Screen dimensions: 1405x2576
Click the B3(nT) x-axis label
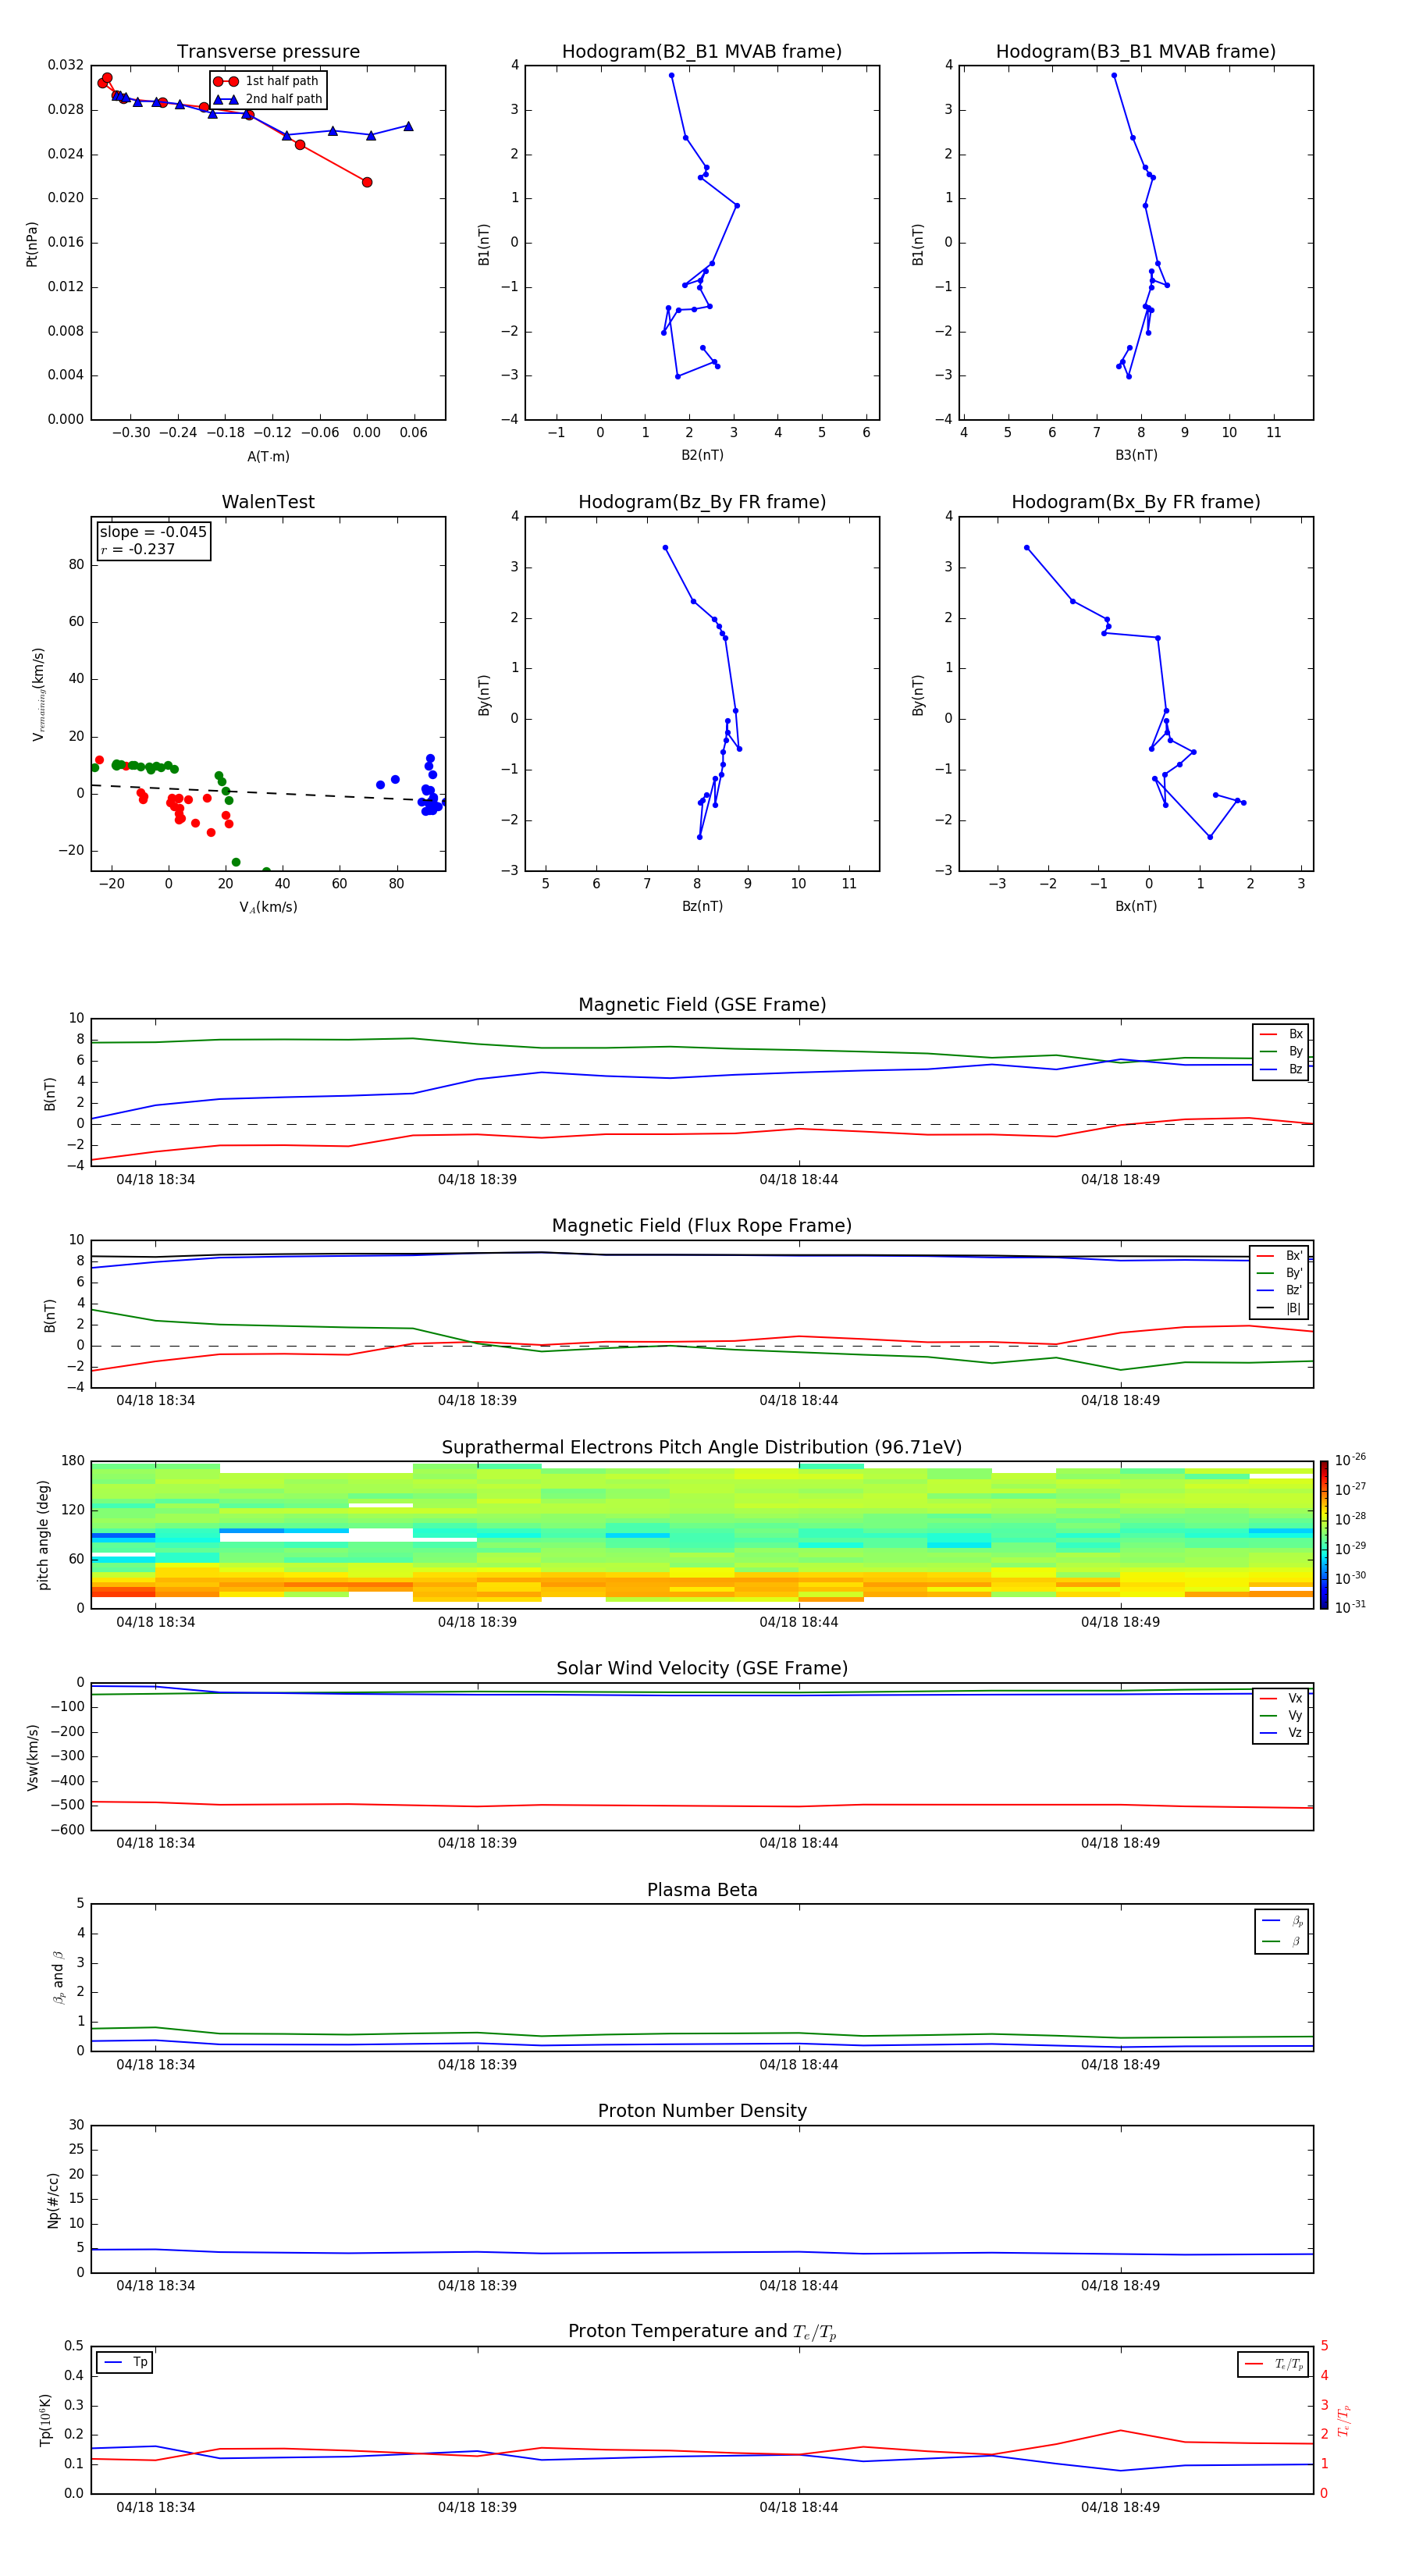click(x=1136, y=455)
